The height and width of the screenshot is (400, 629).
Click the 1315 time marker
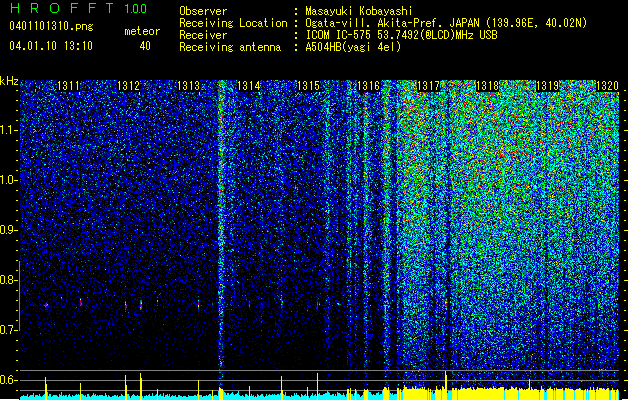(x=308, y=86)
